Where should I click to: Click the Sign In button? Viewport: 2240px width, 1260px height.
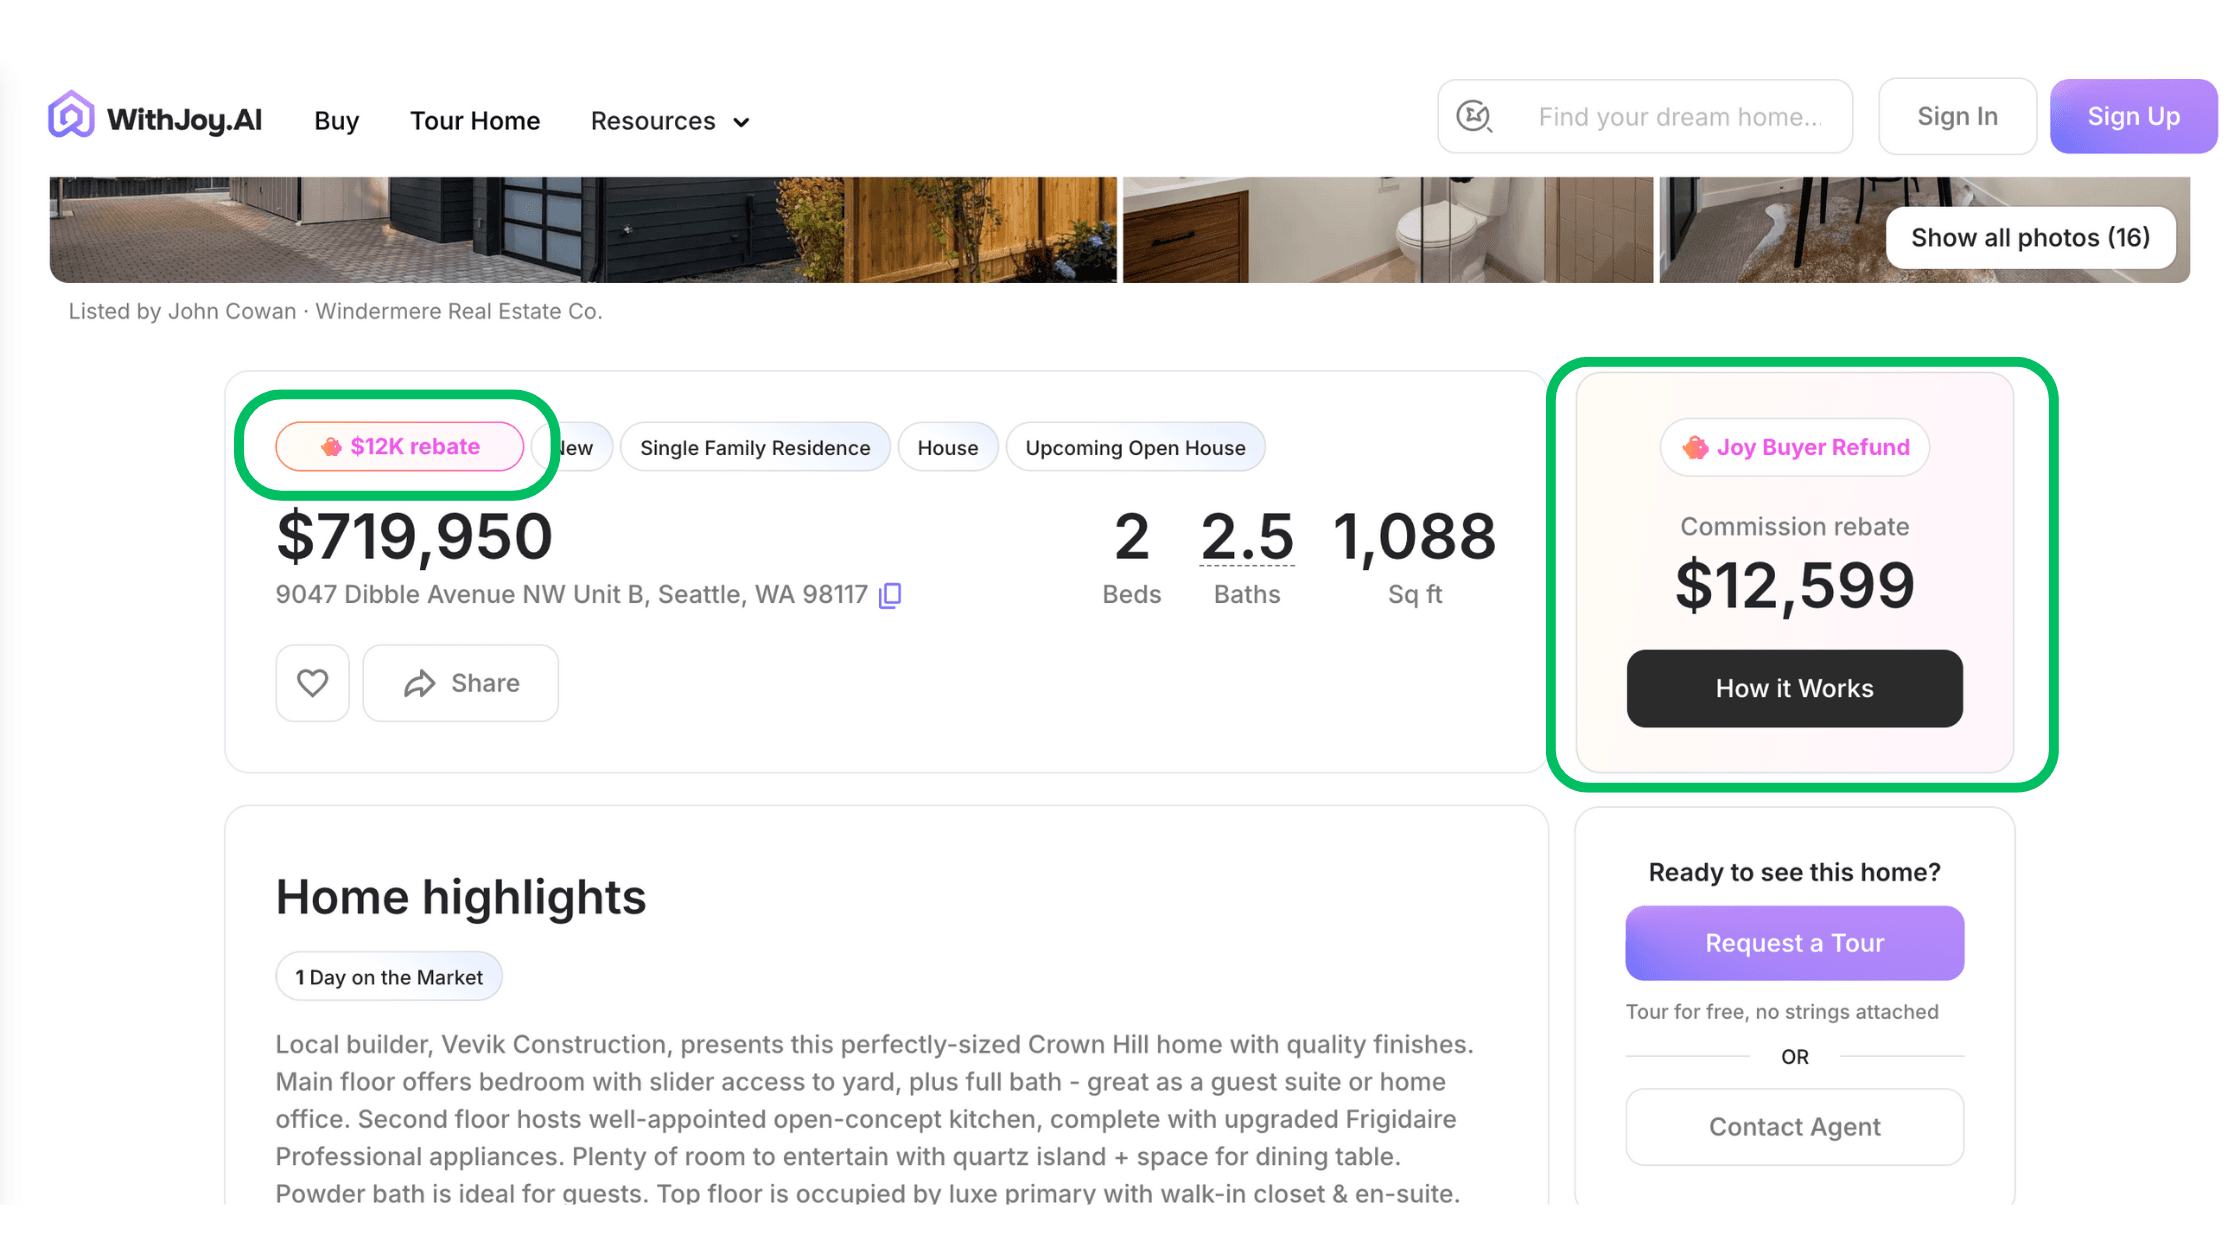(1957, 117)
